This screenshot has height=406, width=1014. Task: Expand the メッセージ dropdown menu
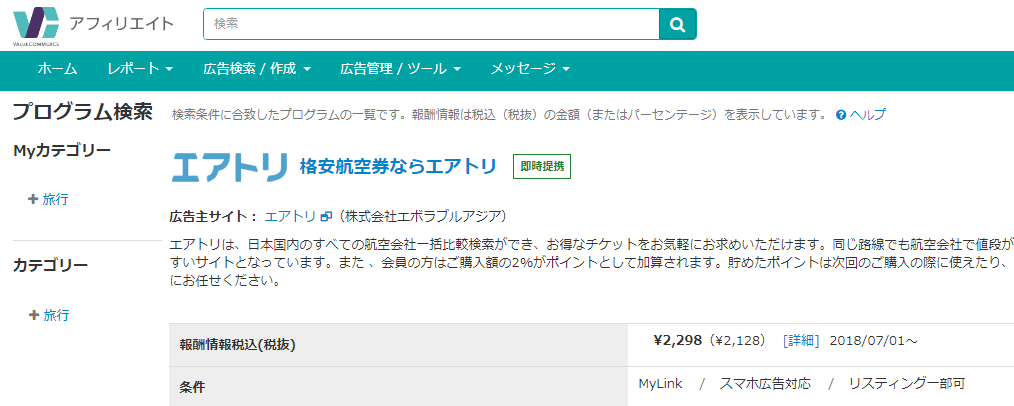530,69
